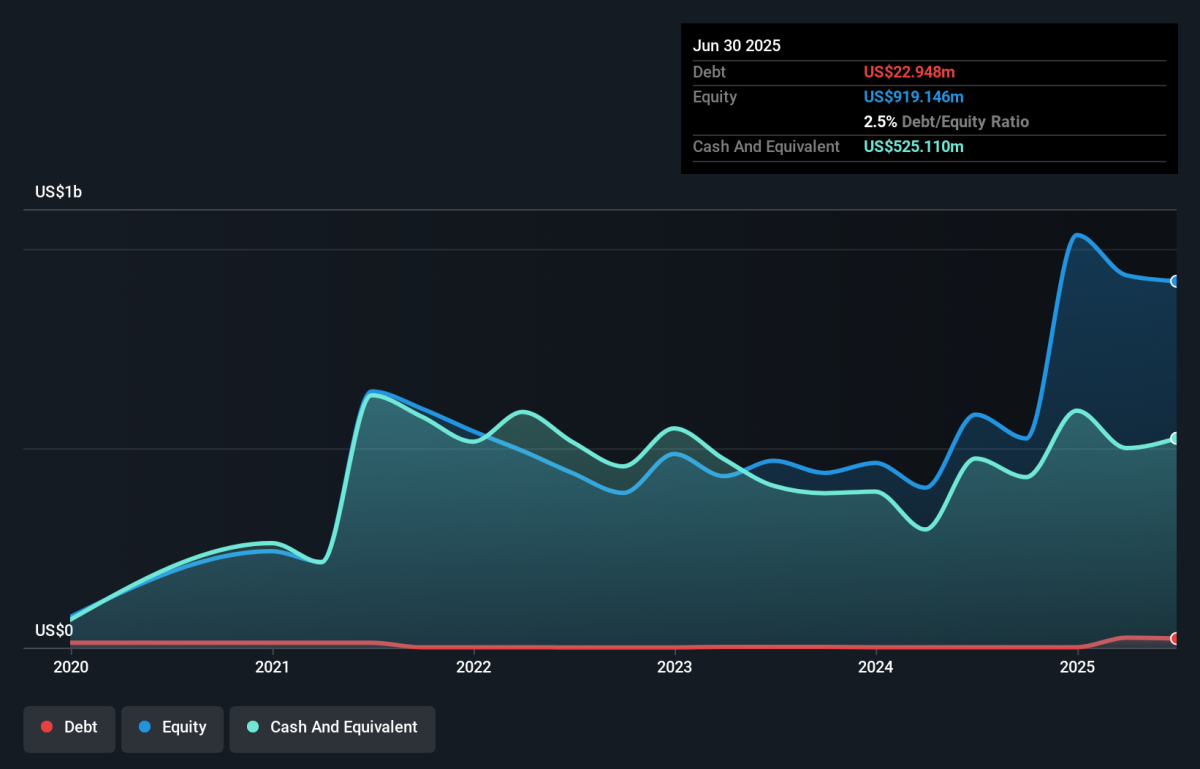Click the US$525.110m cash value

(x=914, y=147)
